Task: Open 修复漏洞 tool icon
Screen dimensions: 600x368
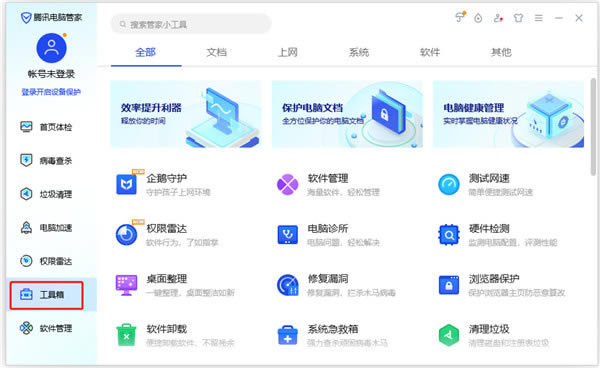Action: point(287,285)
